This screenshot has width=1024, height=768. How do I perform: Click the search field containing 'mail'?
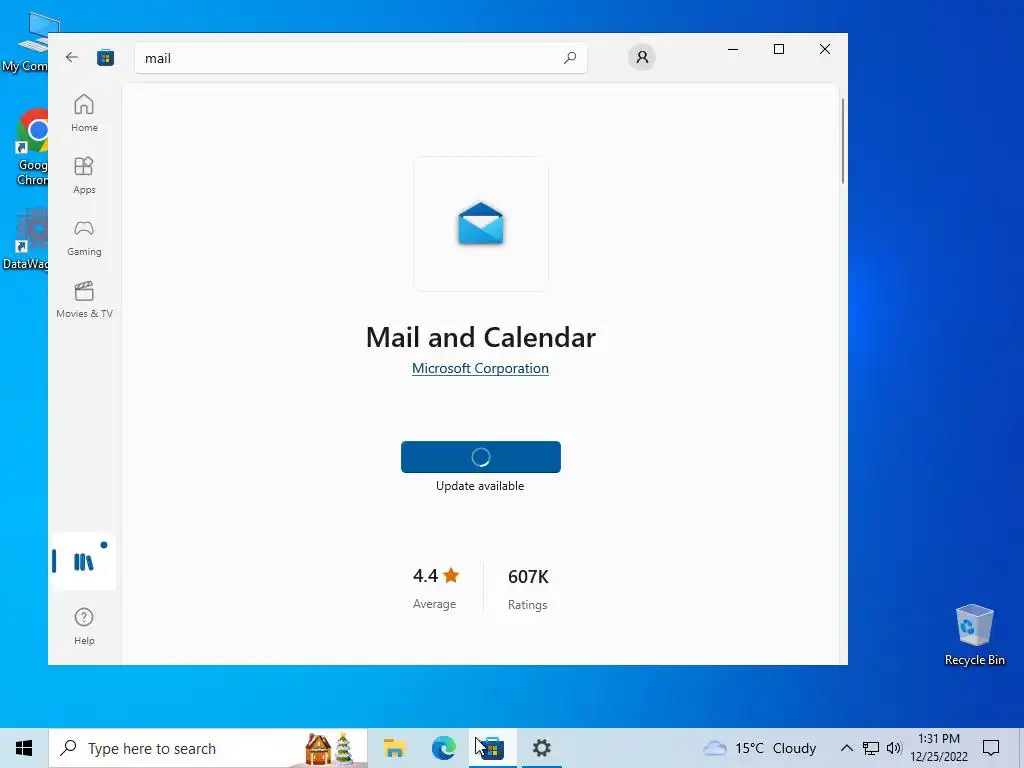(x=360, y=58)
